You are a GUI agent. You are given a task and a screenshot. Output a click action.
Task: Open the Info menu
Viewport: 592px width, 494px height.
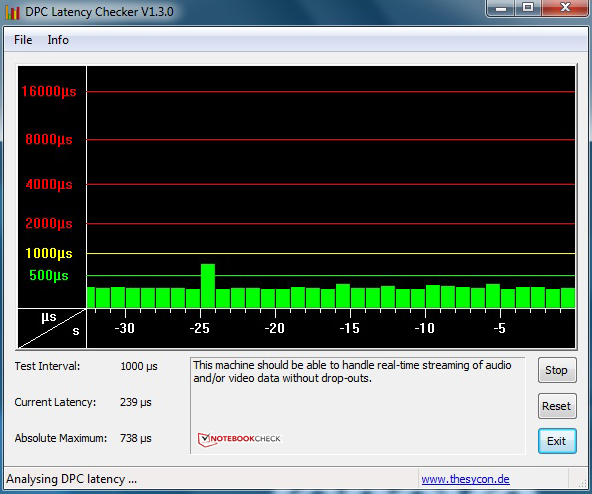pyautogui.click(x=58, y=40)
